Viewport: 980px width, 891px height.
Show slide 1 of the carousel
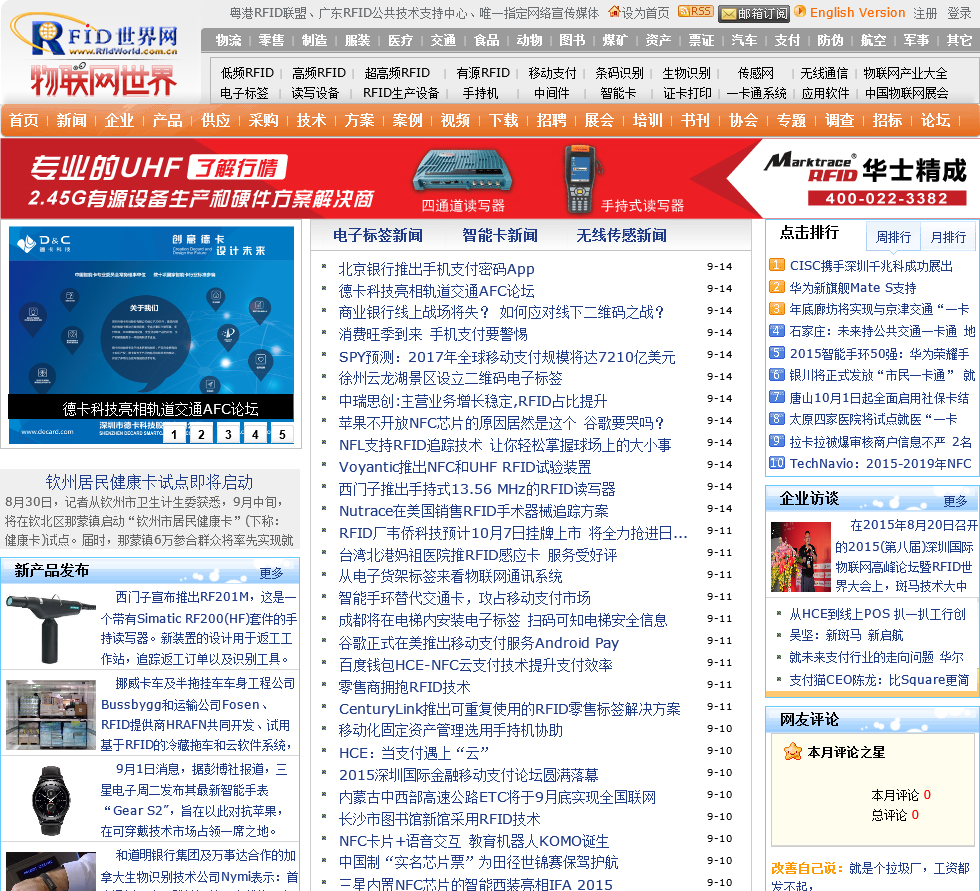pyautogui.click(x=174, y=434)
